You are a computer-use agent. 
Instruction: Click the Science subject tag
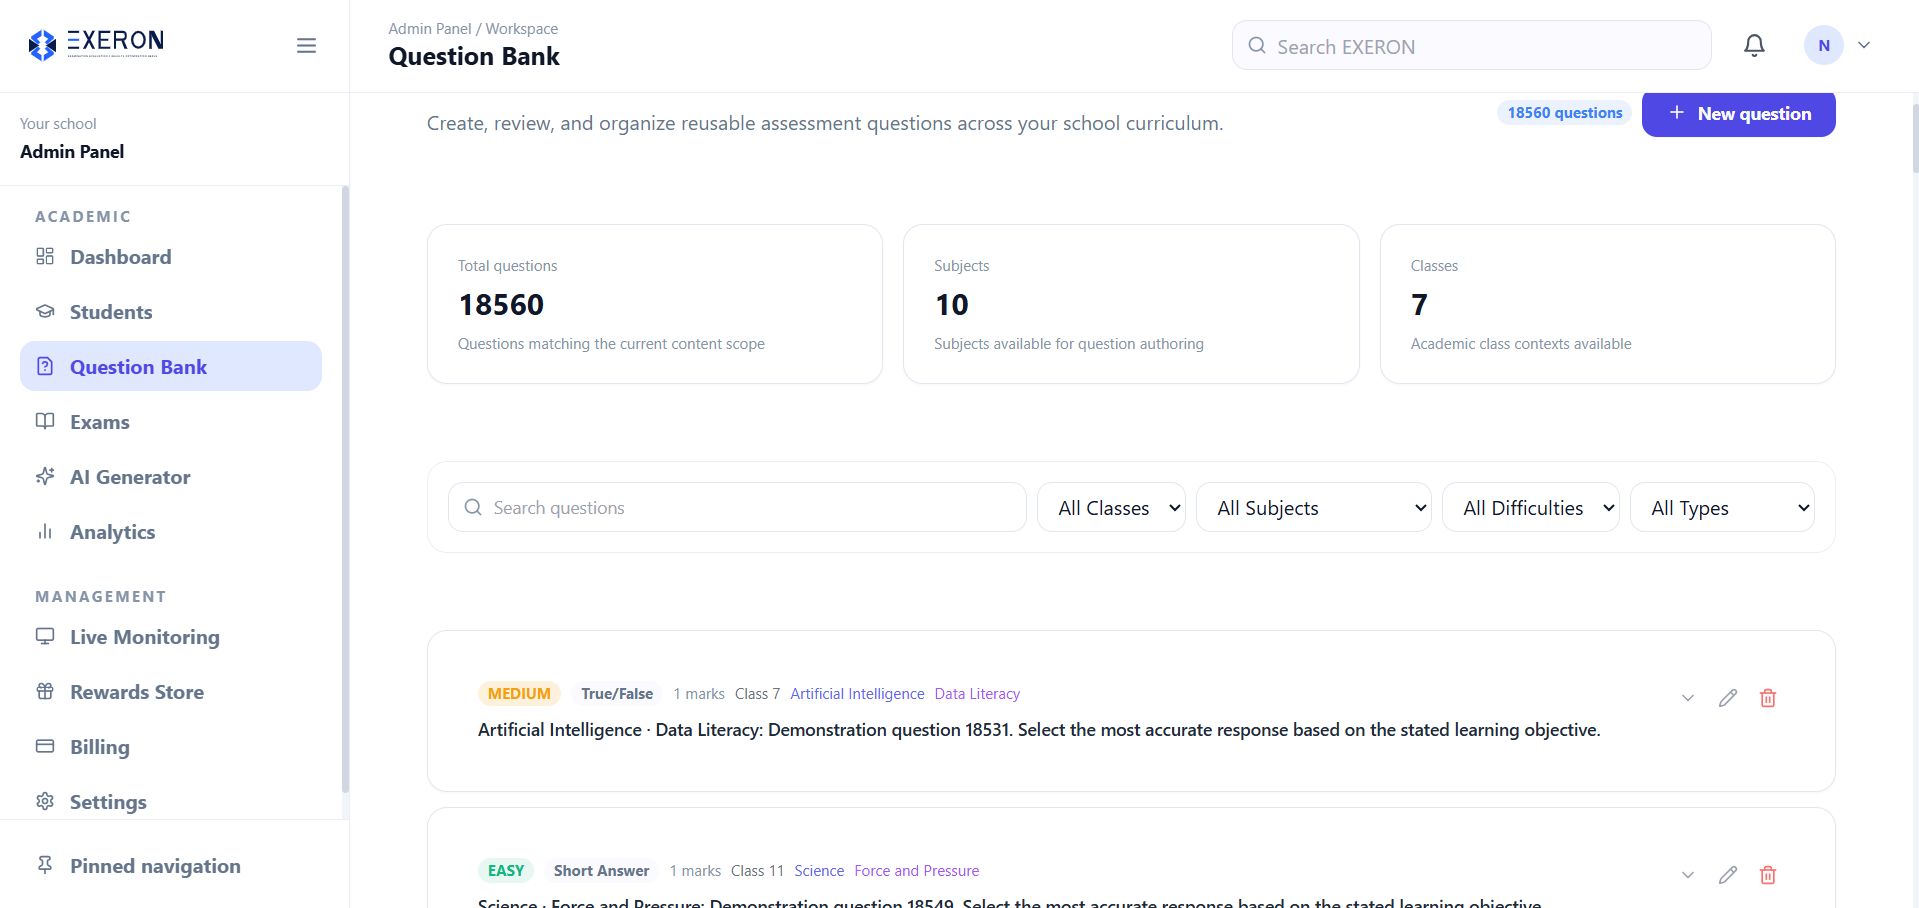819,871
